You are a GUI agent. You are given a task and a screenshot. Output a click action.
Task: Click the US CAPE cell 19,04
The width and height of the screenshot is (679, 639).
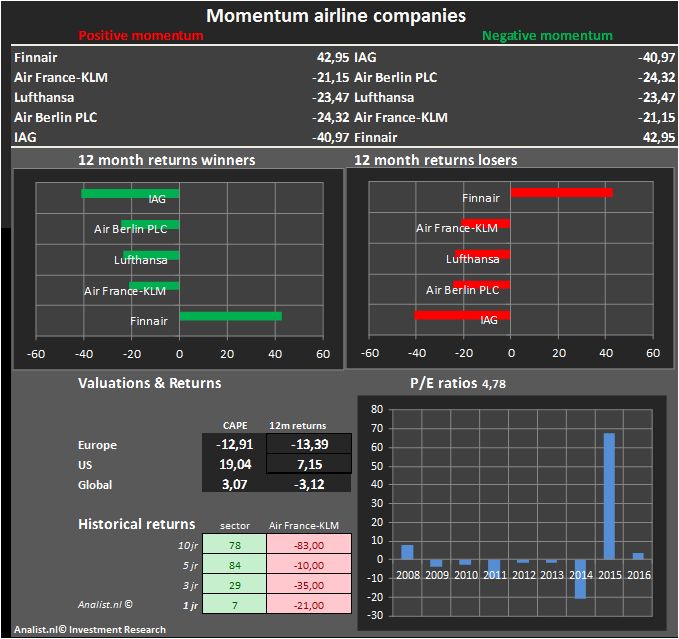click(234, 464)
